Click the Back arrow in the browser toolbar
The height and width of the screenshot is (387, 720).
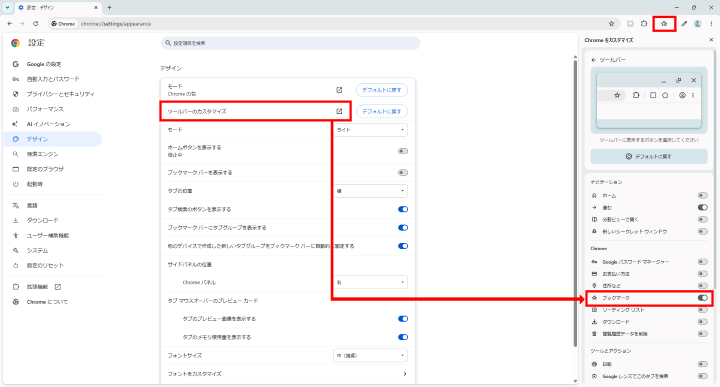coord(10,23)
